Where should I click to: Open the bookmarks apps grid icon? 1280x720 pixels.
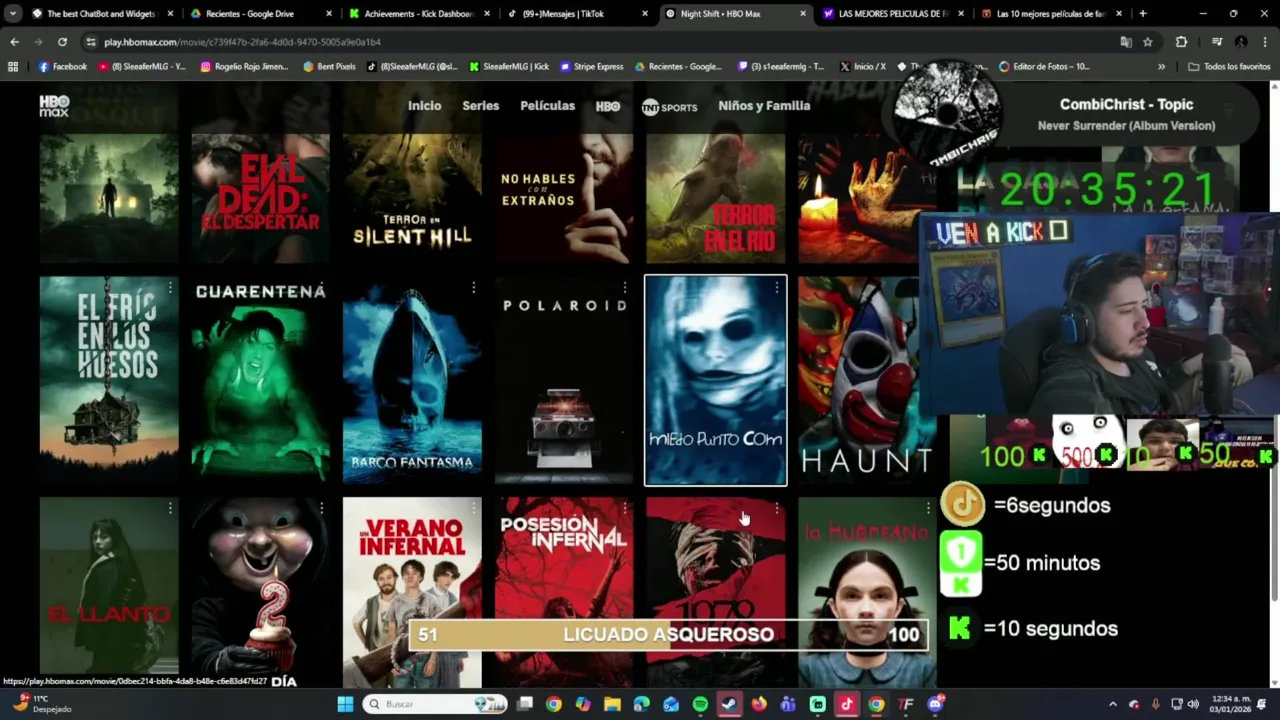(13, 66)
